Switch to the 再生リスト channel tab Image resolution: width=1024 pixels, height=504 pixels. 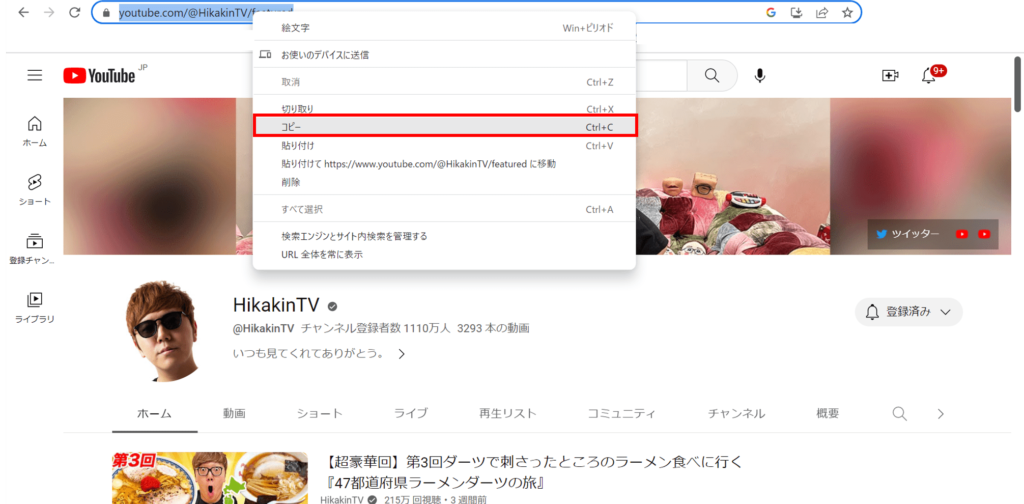[x=507, y=413]
